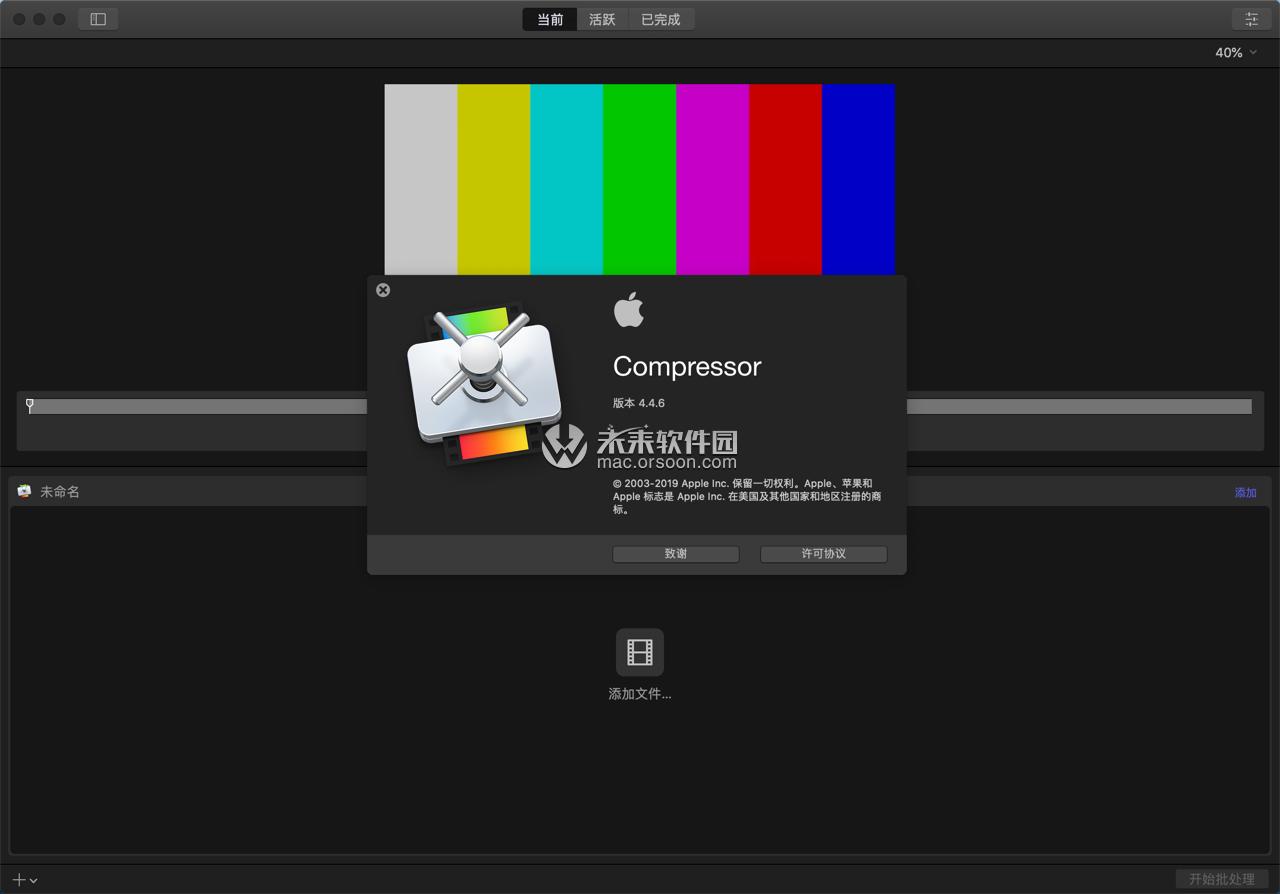The height and width of the screenshot is (894, 1280).
Task: Switch to the 已完成 tab
Action: (661, 18)
